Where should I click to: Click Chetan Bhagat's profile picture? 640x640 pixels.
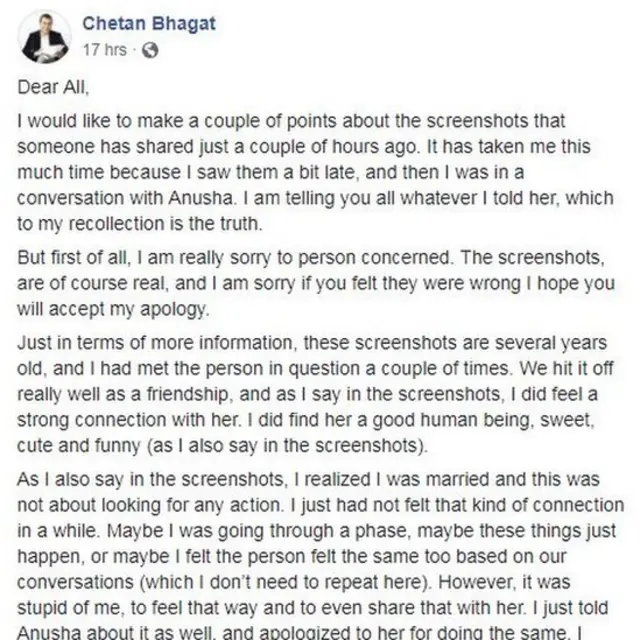pyautogui.click(x=44, y=38)
